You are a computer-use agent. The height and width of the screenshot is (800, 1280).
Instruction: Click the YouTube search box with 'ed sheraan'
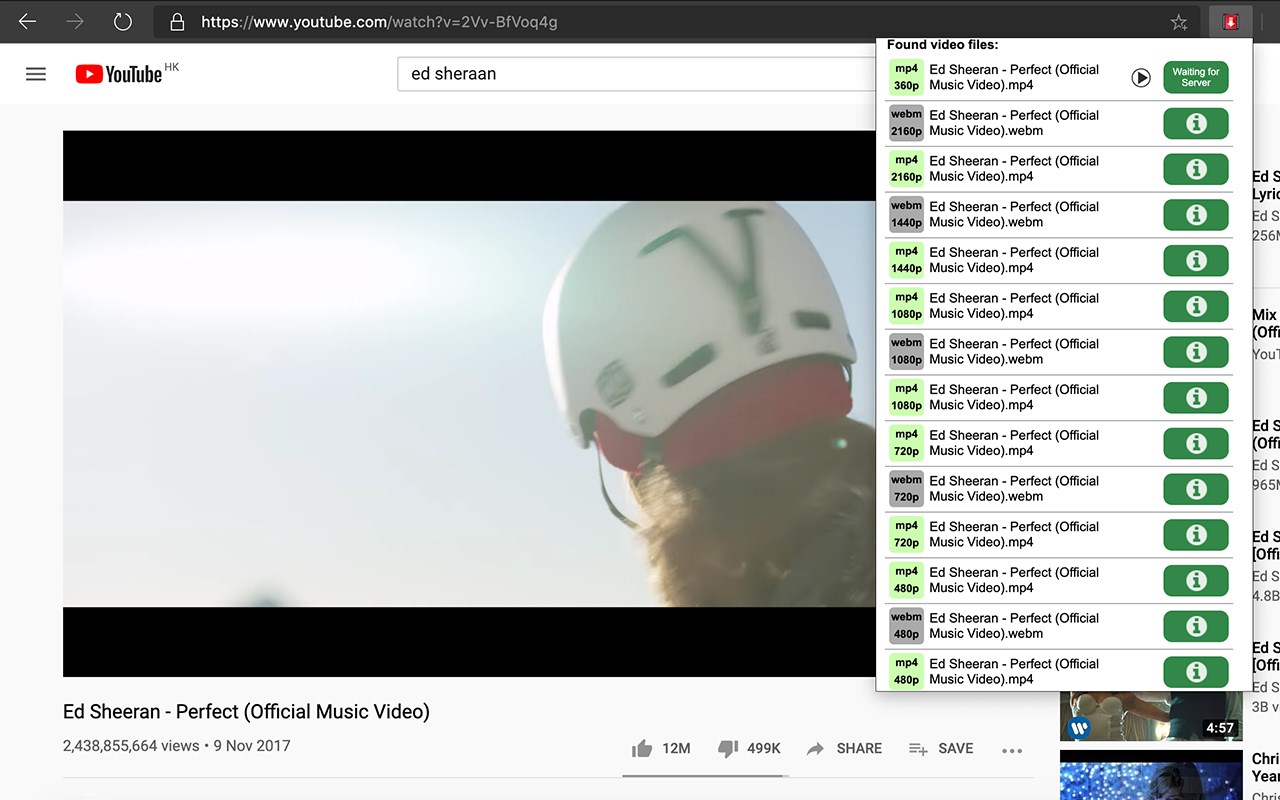click(x=637, y=74)
